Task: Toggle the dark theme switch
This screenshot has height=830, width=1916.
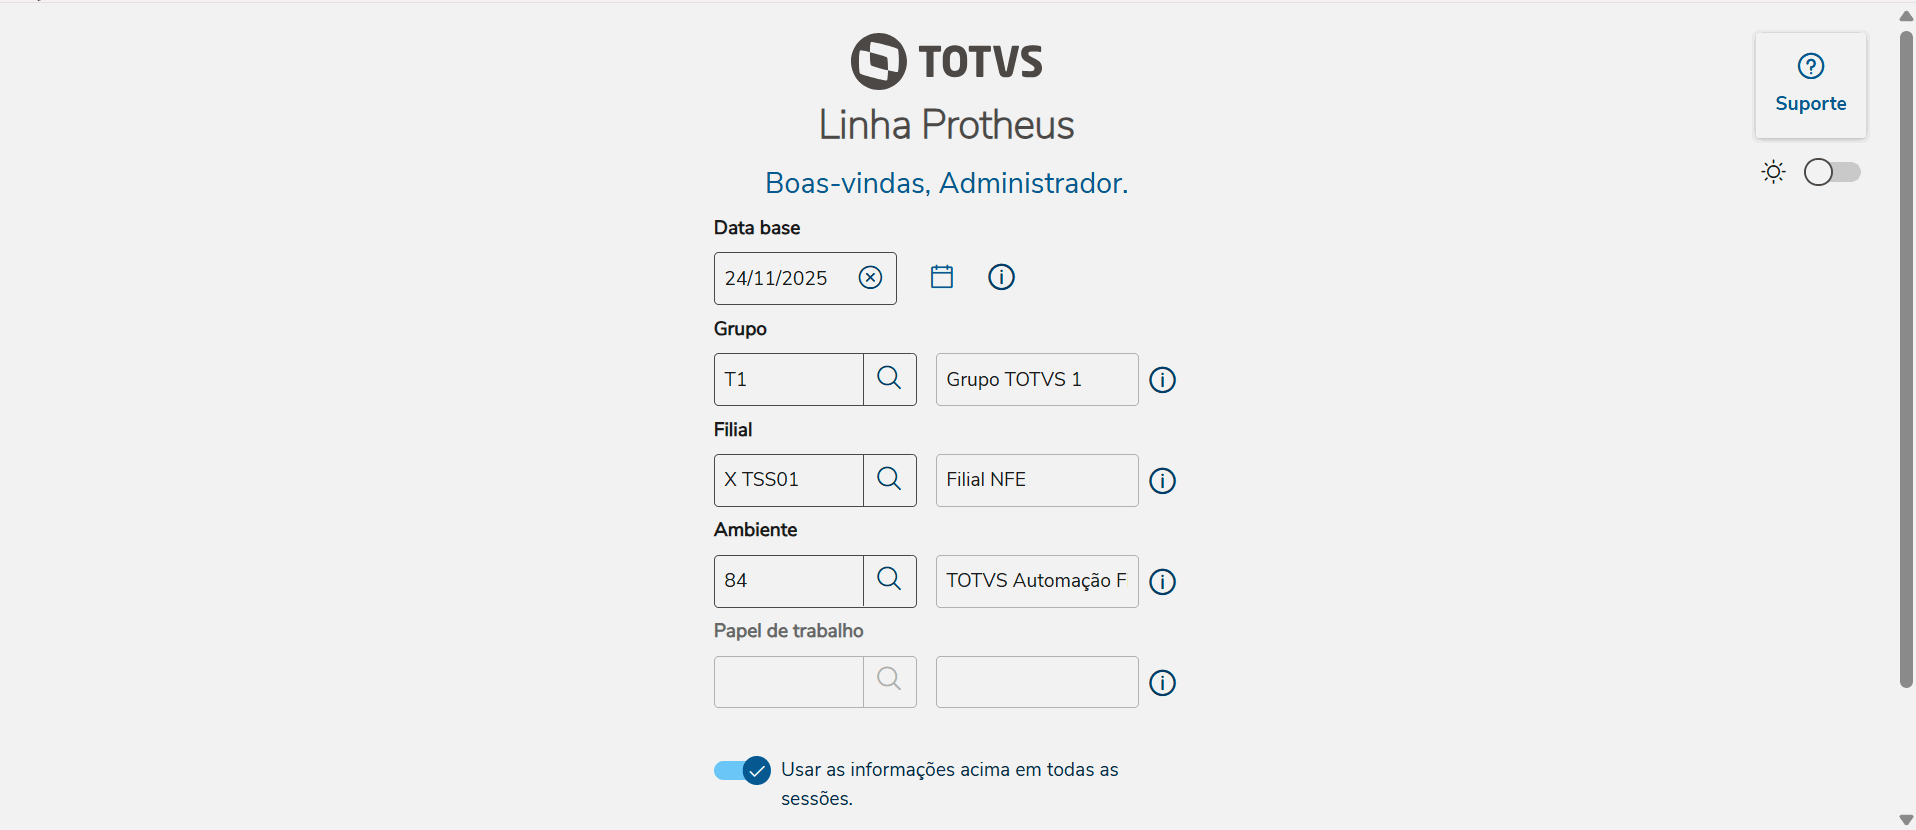Action: click(x=1831, y=173)
